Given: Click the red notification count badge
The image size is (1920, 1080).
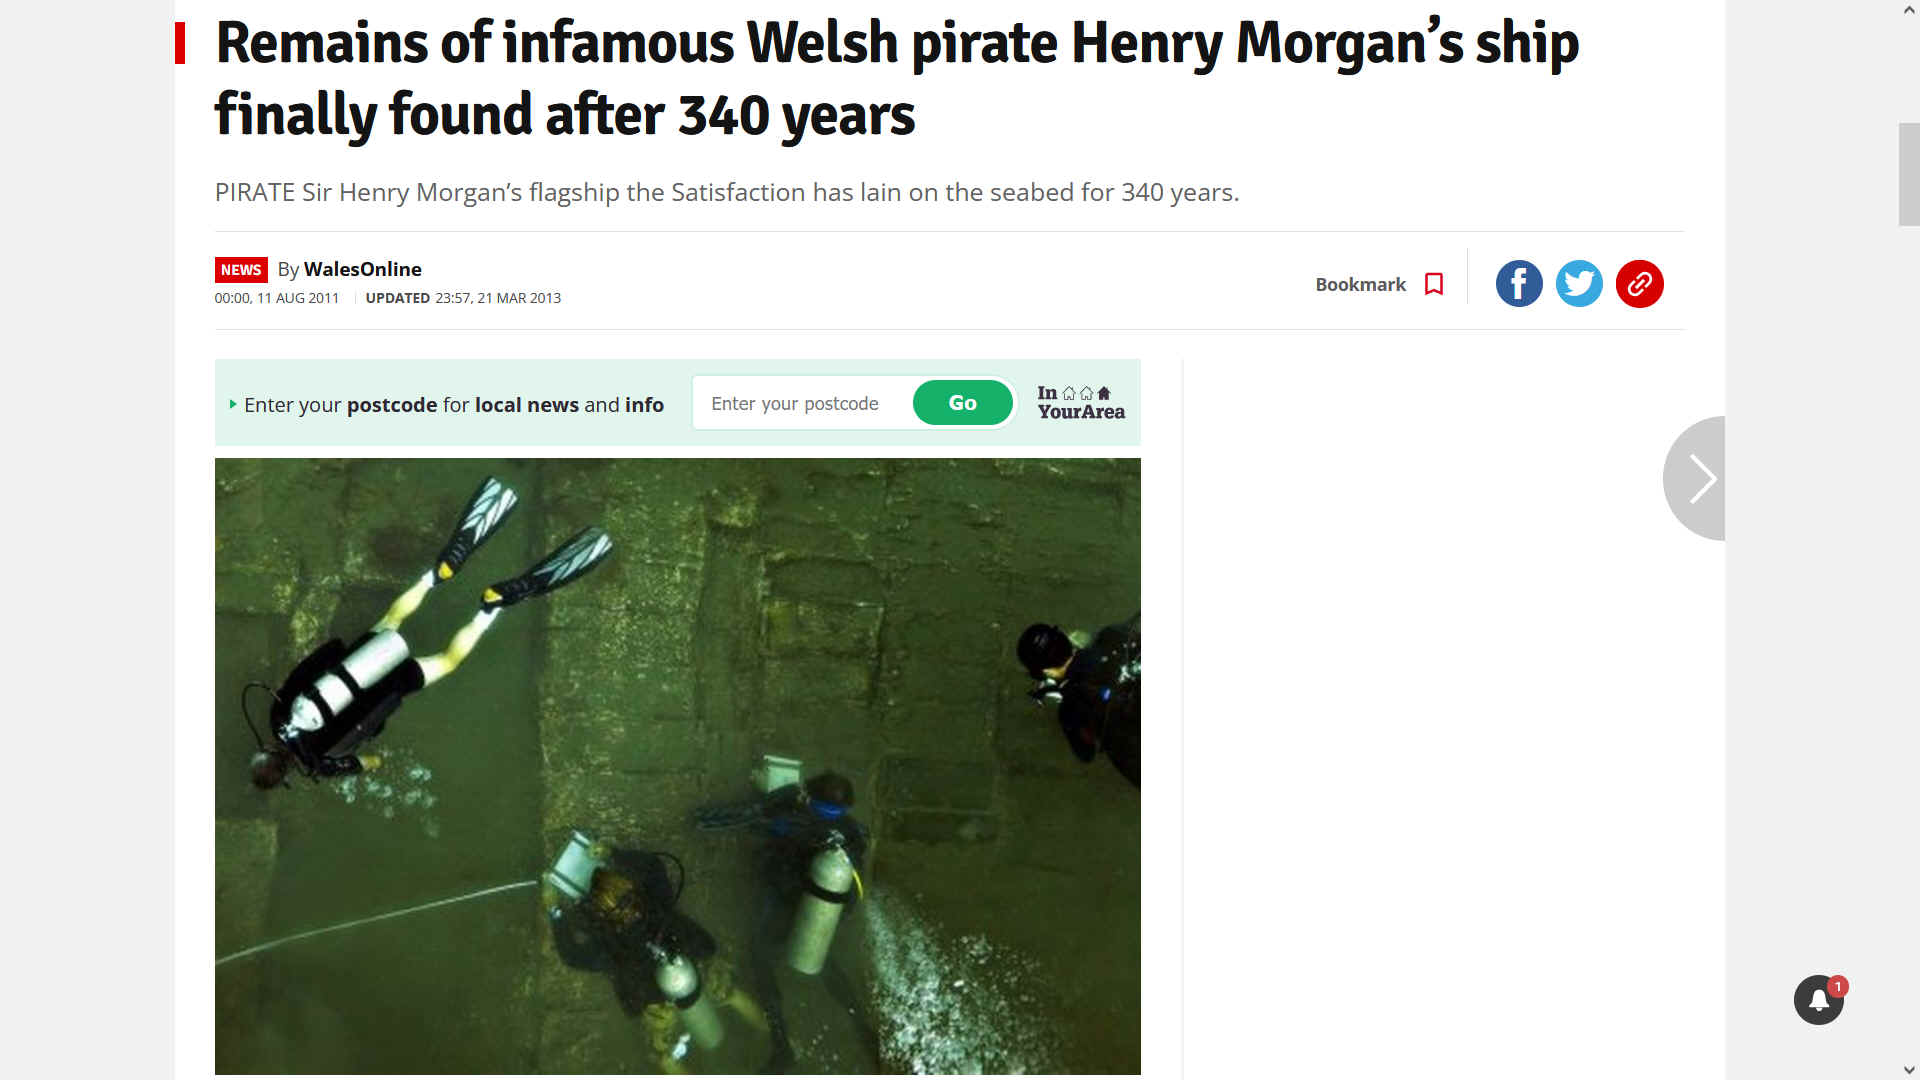Looking at the screenshot, I should [x=1838, y=987].
